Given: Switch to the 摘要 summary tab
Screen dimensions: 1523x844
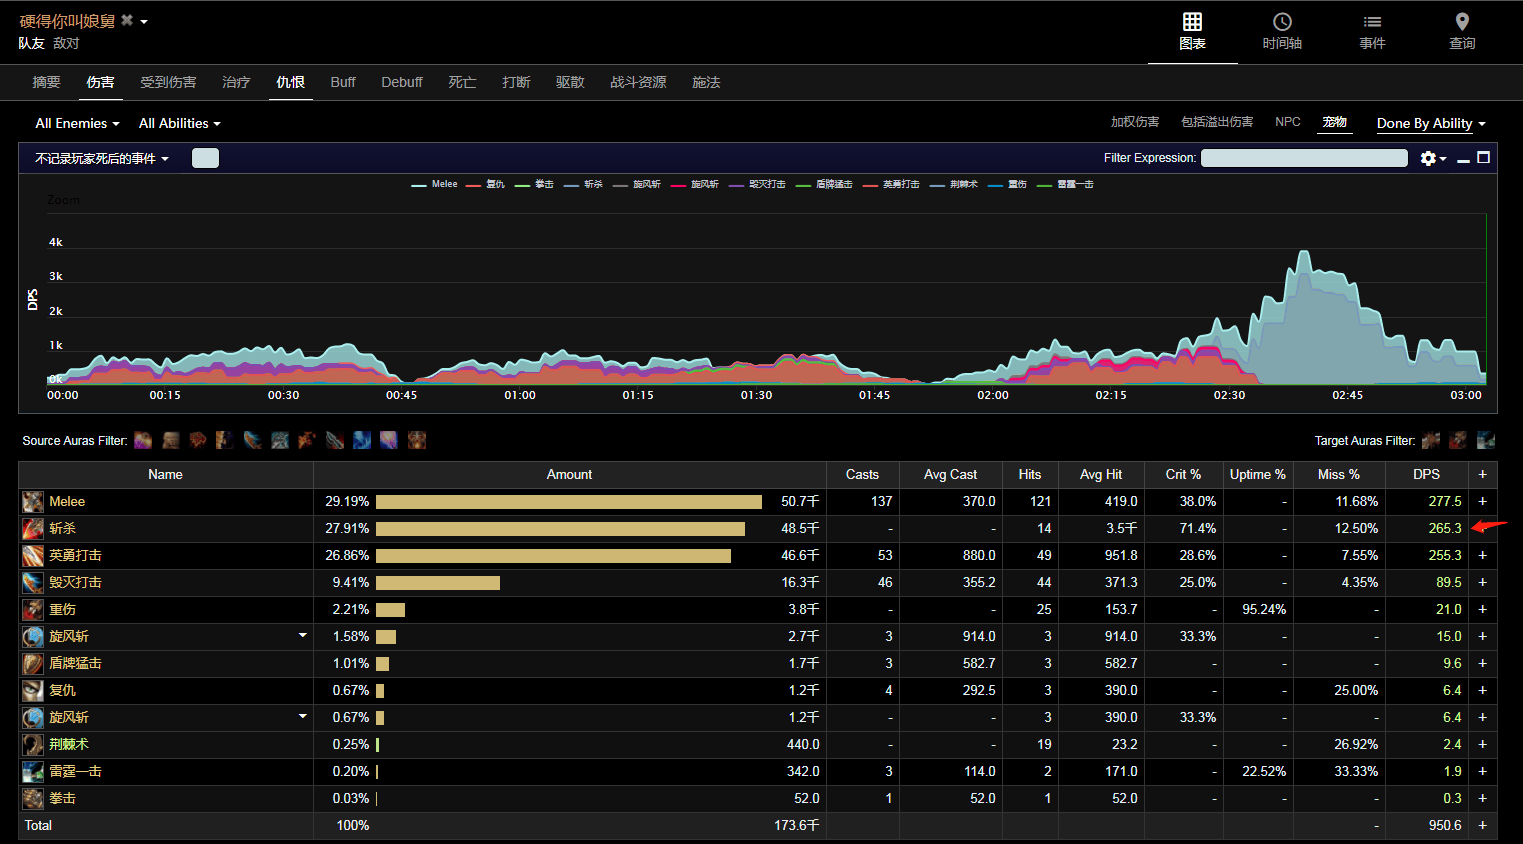Looking at the screenshot, I should (x=46, y=82).
